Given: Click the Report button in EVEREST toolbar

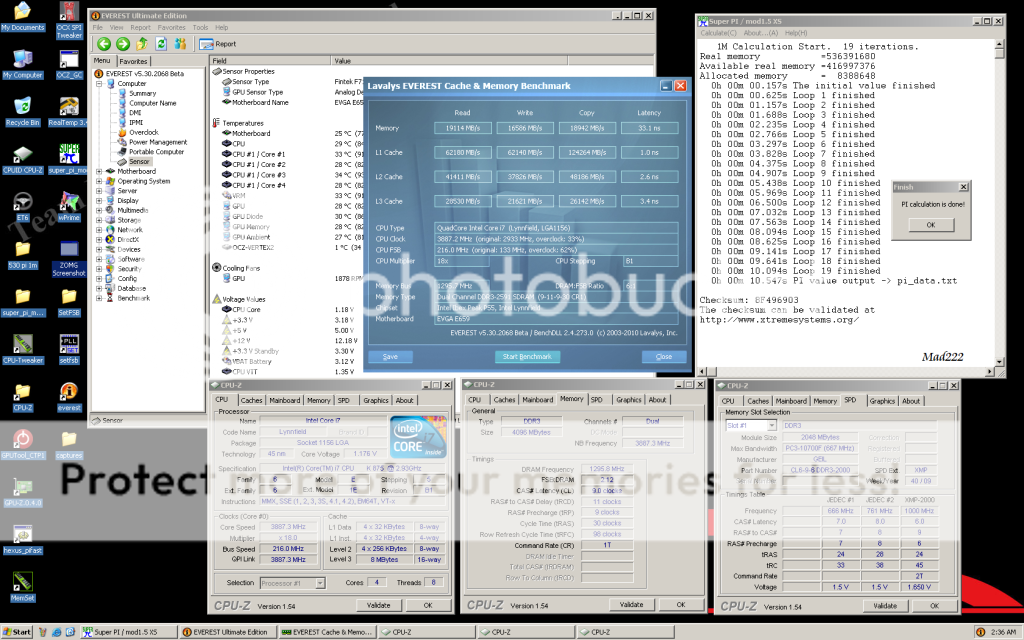Looking at the screenshot, I should (x=218, y=44).
